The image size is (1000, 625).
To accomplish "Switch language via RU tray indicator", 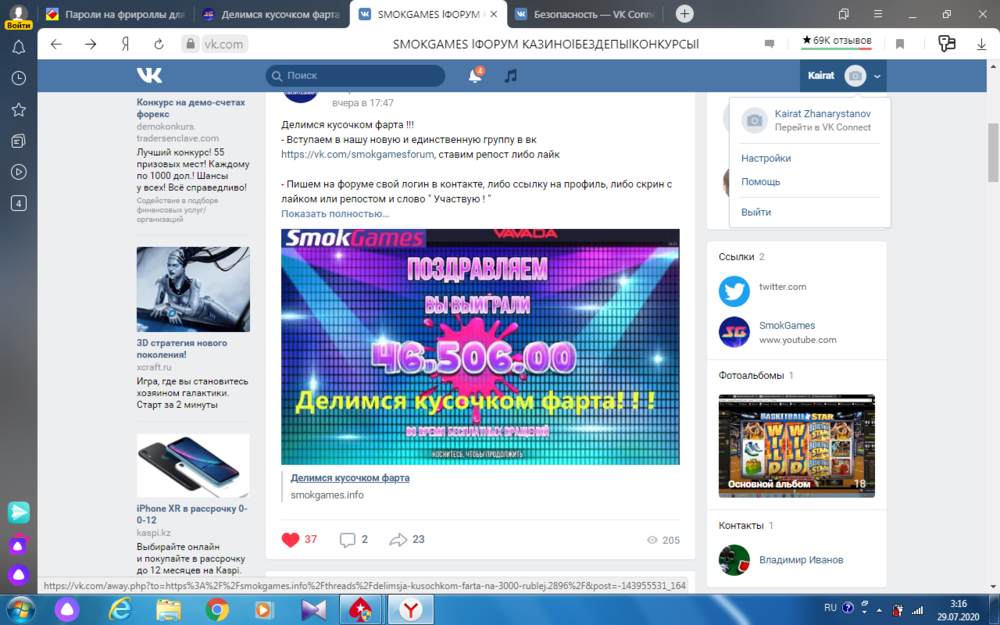I will tap(830, 608).
